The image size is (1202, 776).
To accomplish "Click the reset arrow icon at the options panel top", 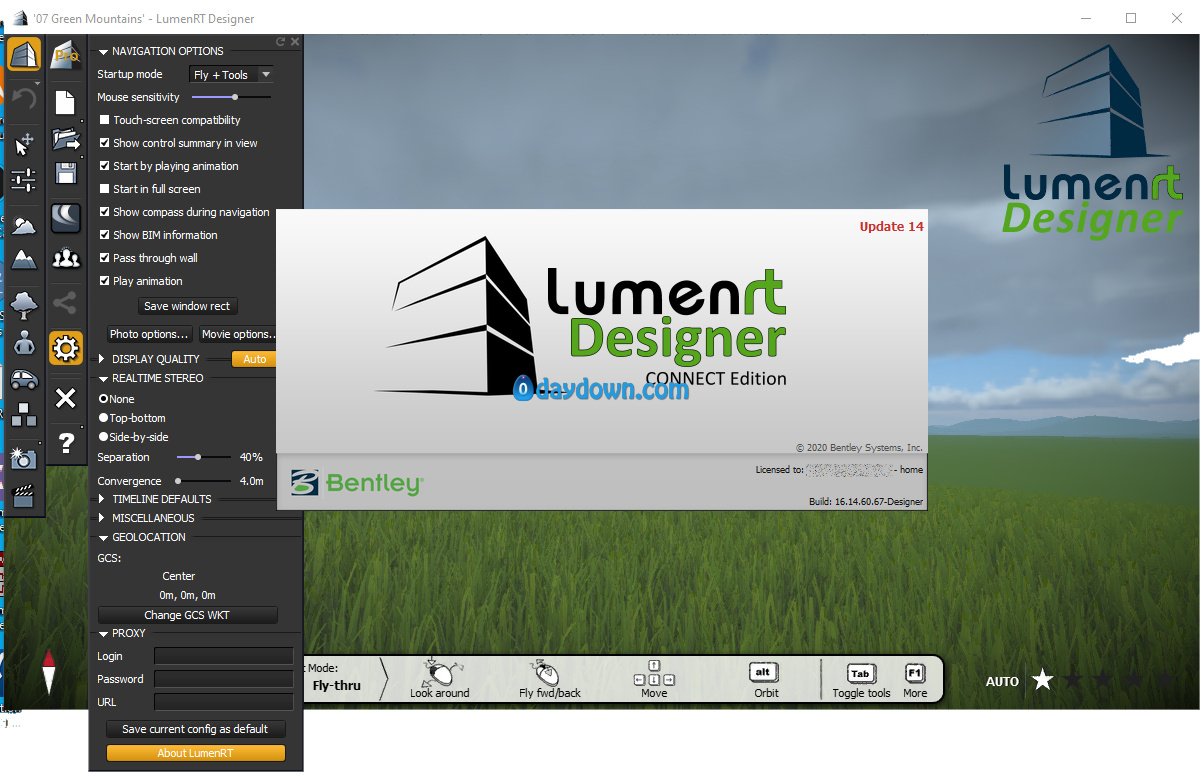I will (x=281, y=42).
